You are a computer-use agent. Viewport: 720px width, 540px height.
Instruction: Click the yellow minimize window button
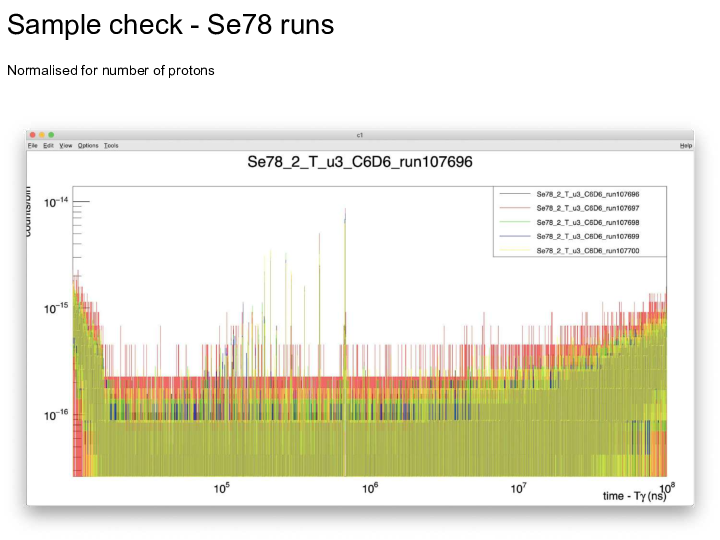(41, 135)
